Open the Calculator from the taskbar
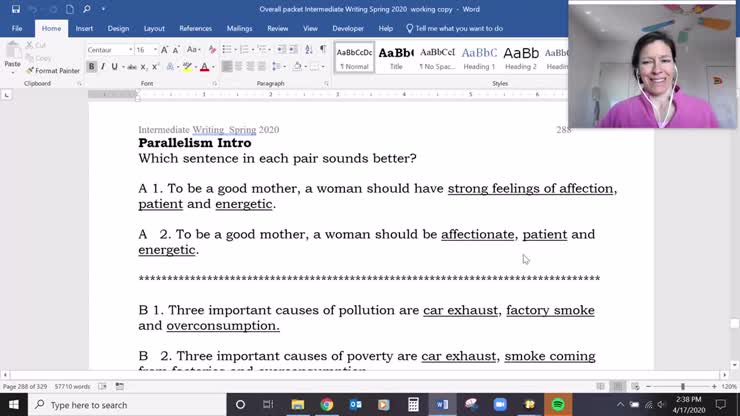The height and width of the screenshot is (416, 740). (413, 405)
